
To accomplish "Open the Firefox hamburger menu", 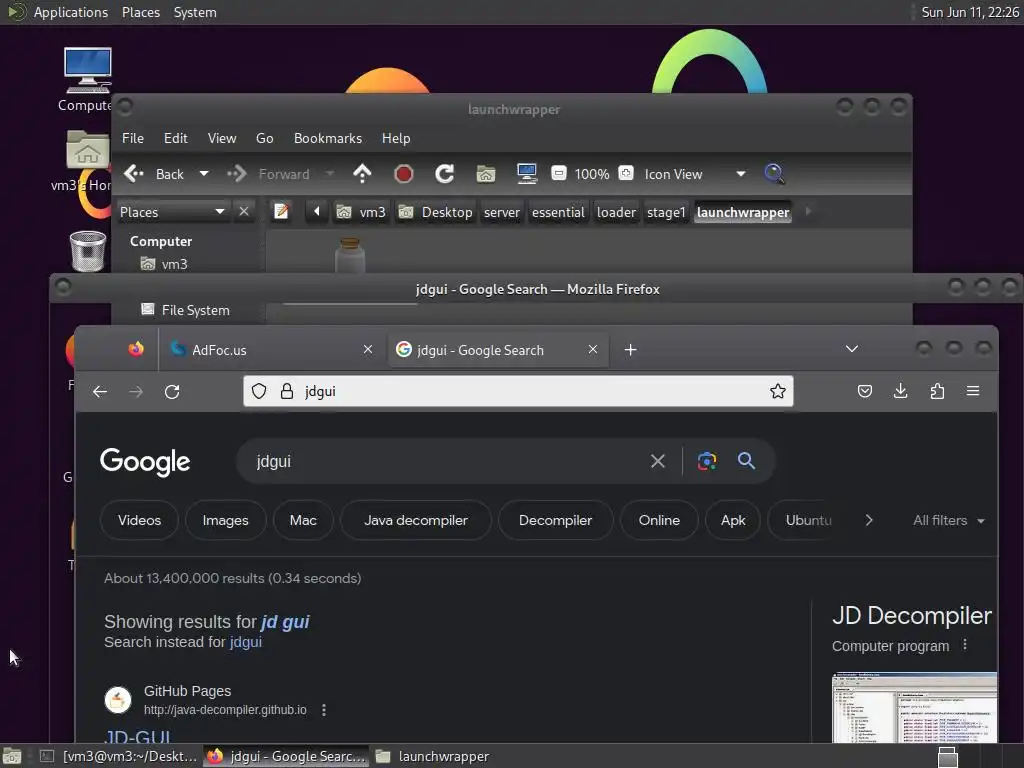I will (x=973, y=391).
